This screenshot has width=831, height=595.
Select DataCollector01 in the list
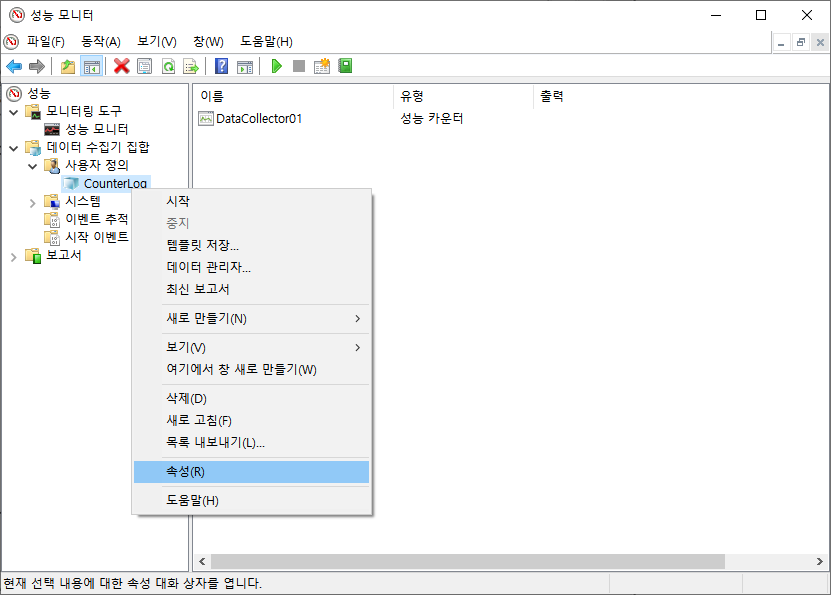(x=259, y=119)
